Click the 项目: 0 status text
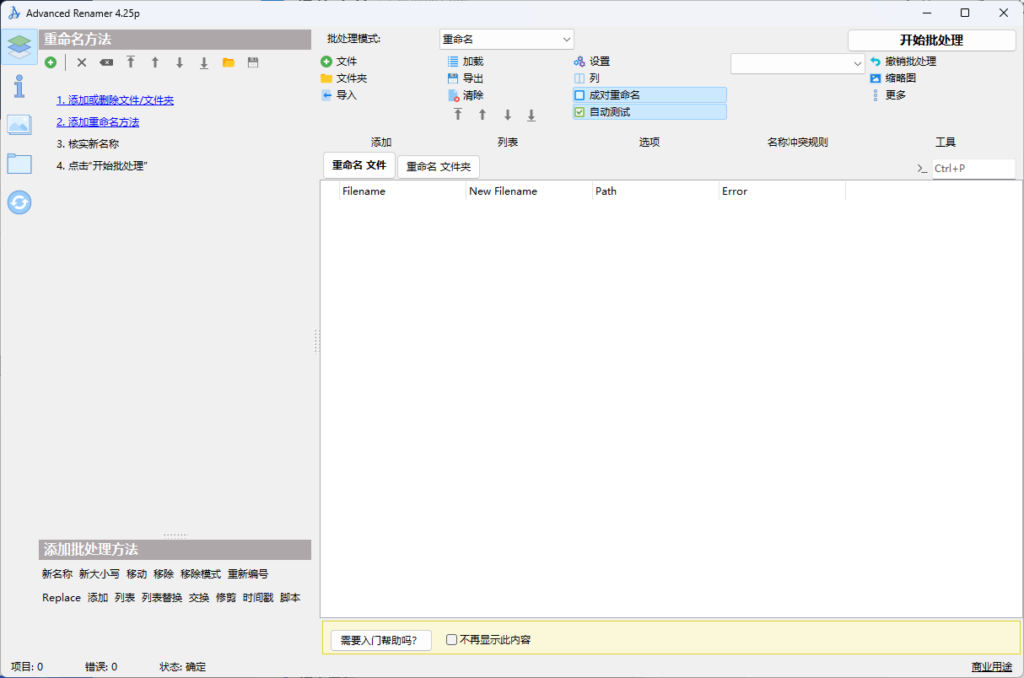 [x=27, y=667]
